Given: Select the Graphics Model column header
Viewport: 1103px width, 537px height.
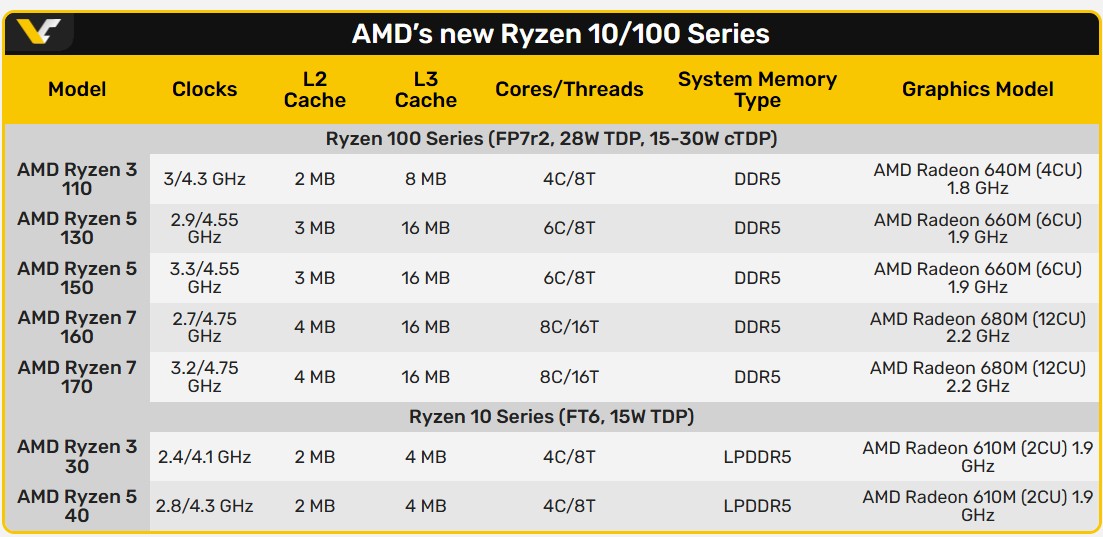Looking at the screenshot, I should tap(977, 89).
